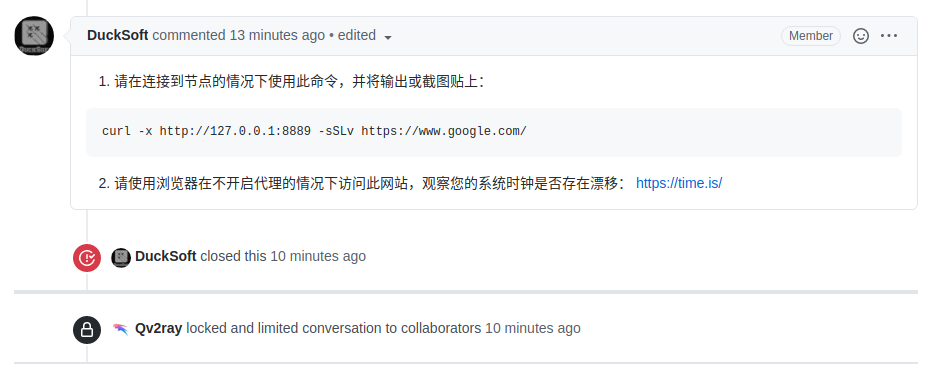
Task: Show the comment's edit history via "edited"
Action: pos(357,35)
